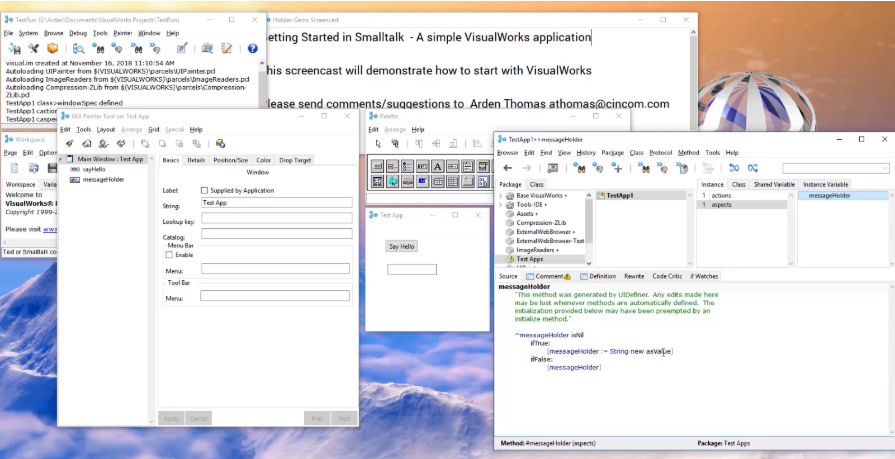
Task: Click in the String input field
Action: pyautogui.click(x=277, y=203)
